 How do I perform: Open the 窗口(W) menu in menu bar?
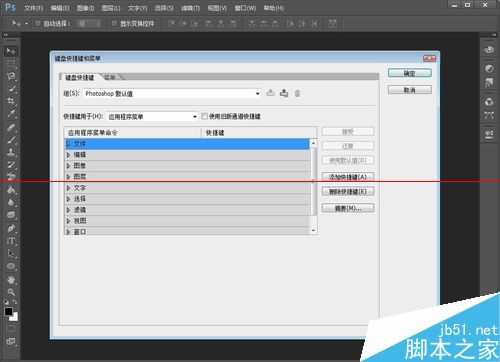click(245, 8)
